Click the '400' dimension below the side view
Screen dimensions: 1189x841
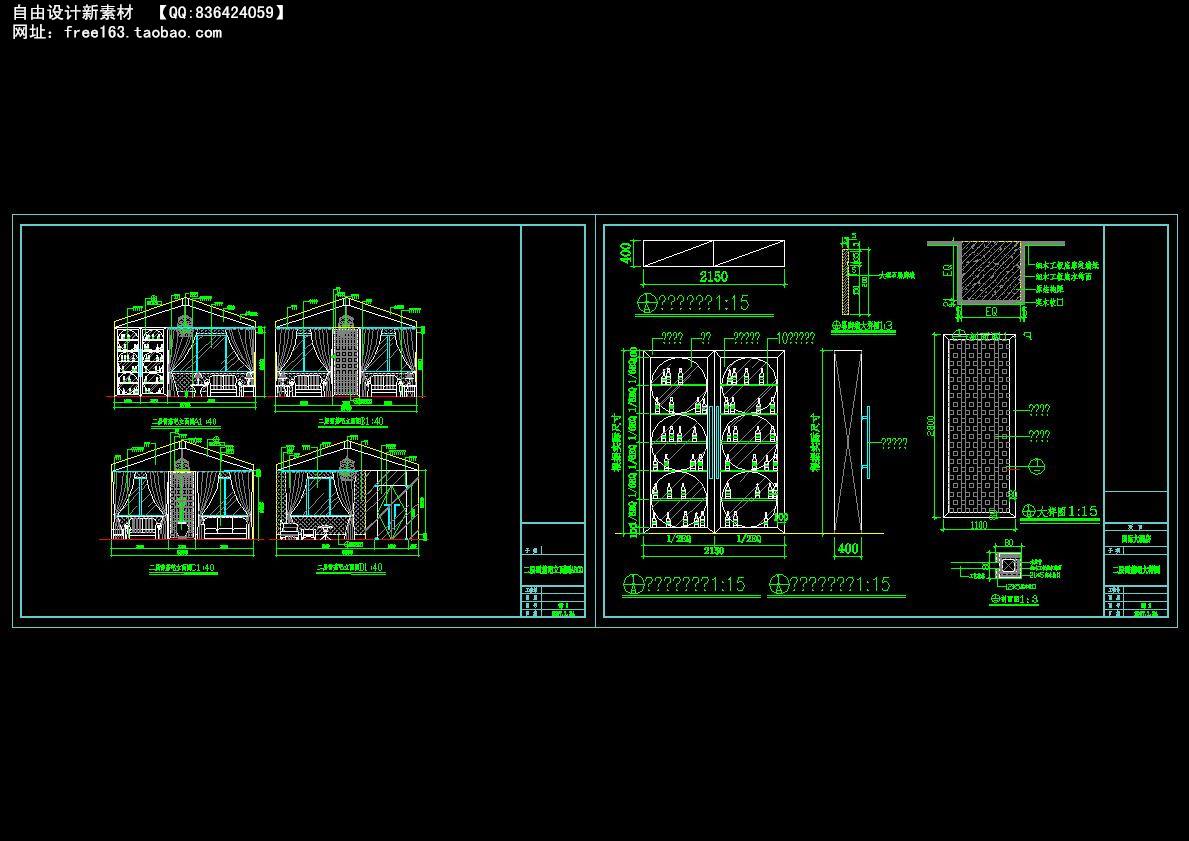click(848, 548)
